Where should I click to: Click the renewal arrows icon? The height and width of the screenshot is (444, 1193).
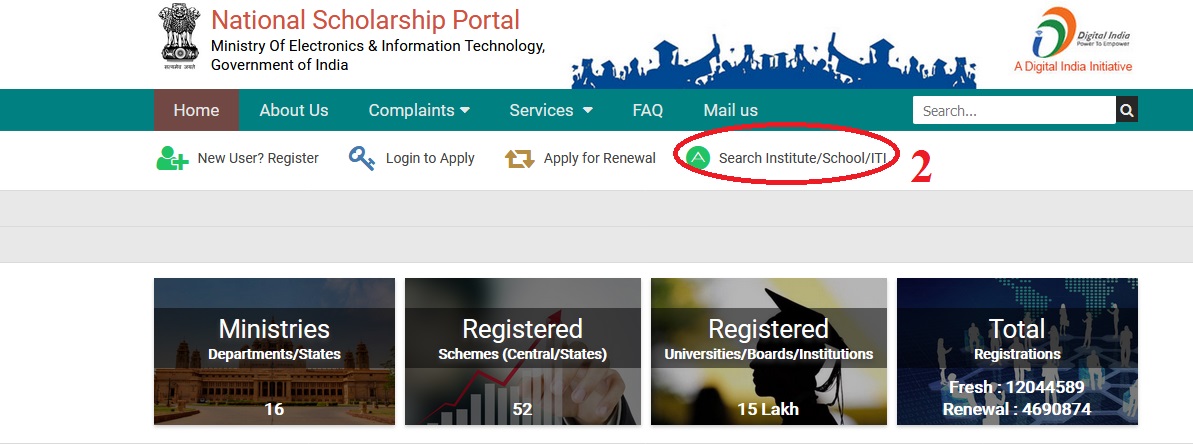520,159
